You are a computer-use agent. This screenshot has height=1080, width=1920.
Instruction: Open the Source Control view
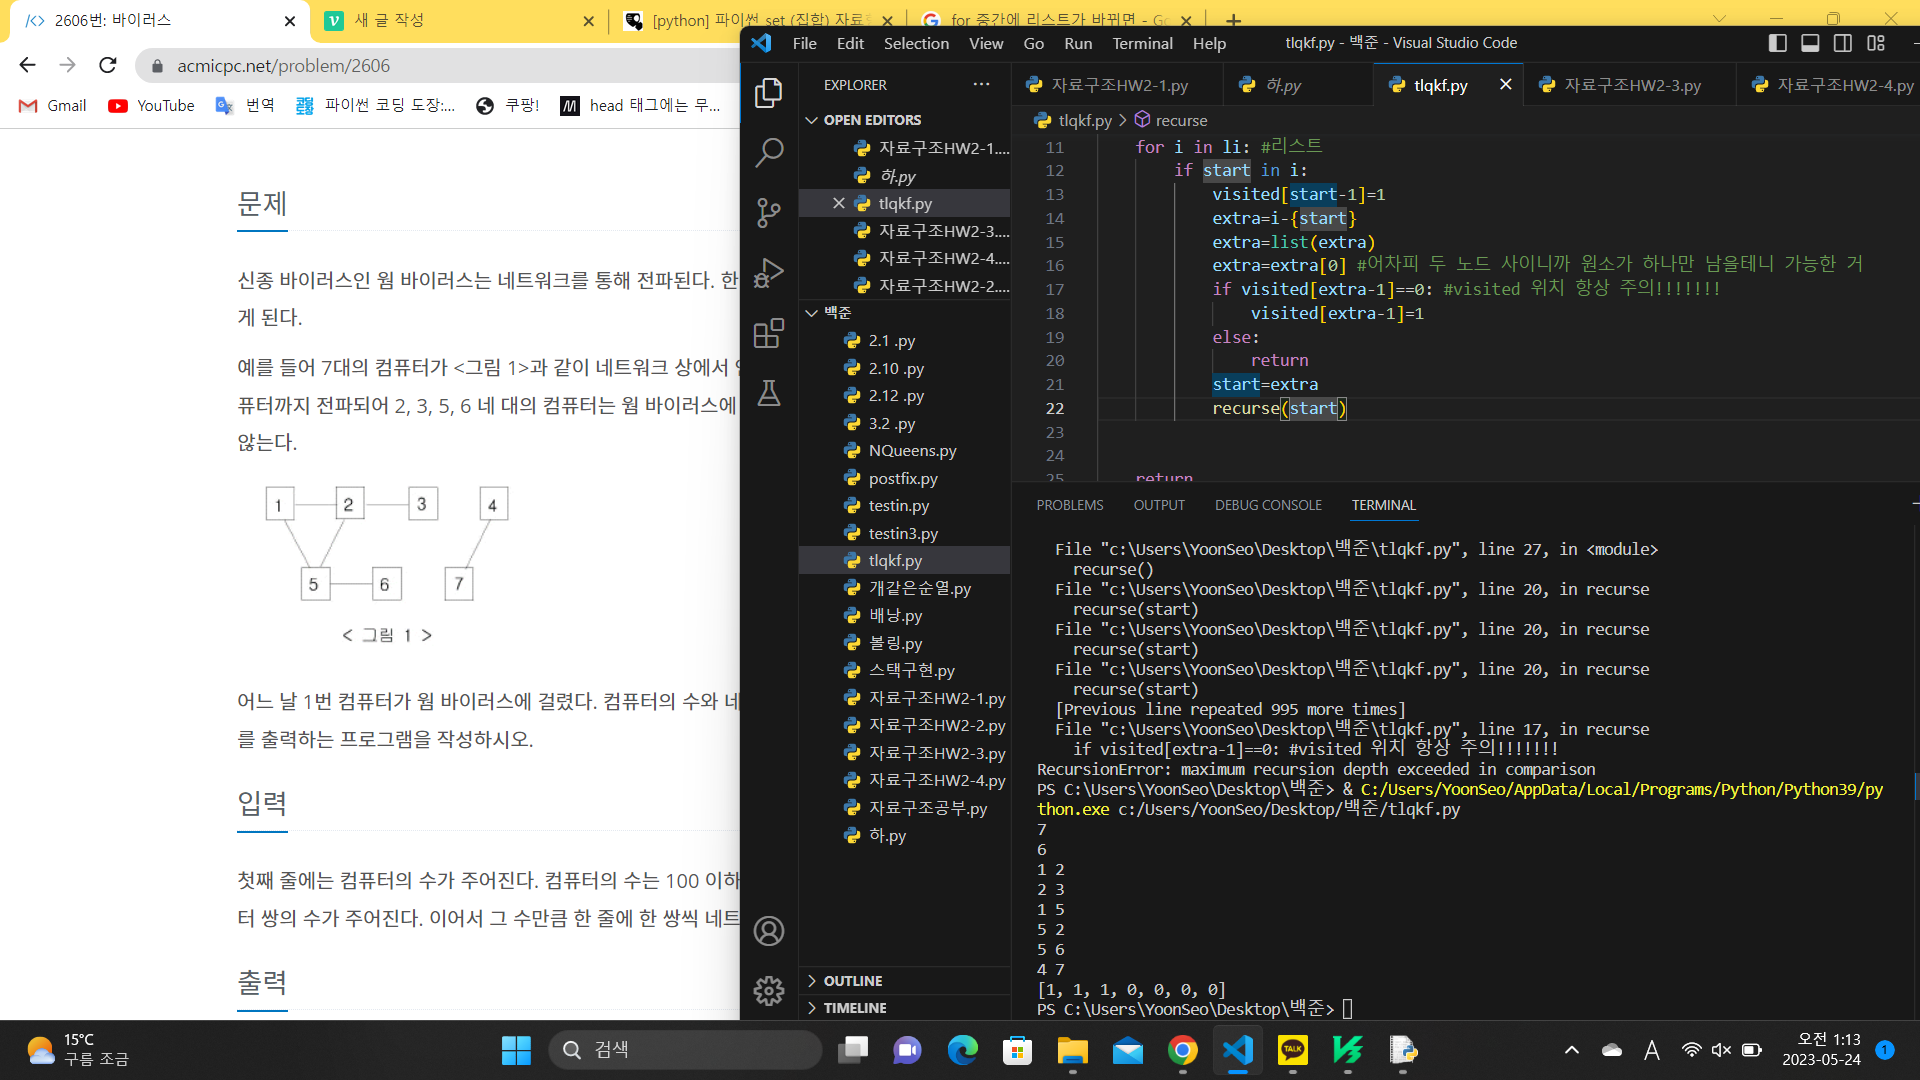point(768,212)
